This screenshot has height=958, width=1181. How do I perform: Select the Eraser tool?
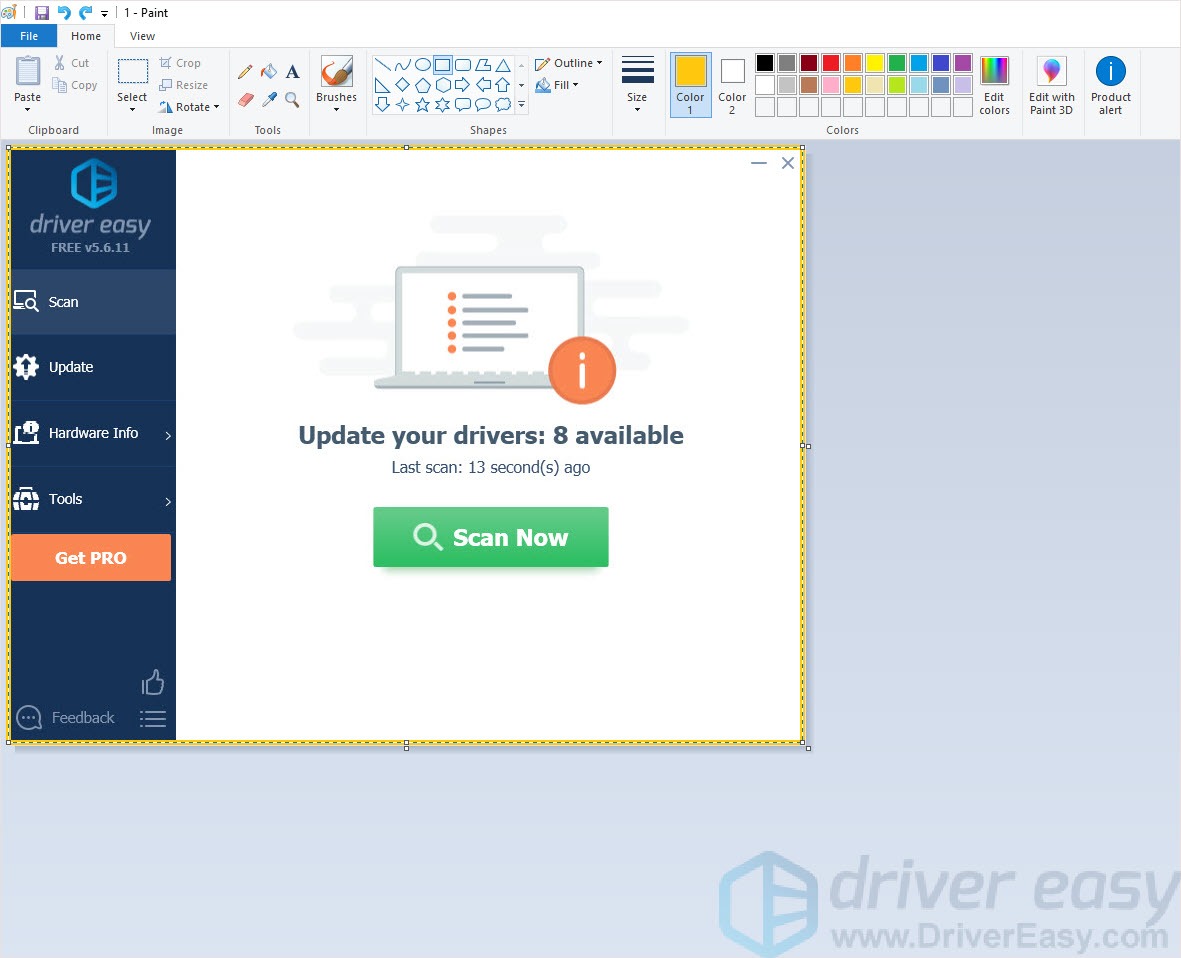(245, 100)
